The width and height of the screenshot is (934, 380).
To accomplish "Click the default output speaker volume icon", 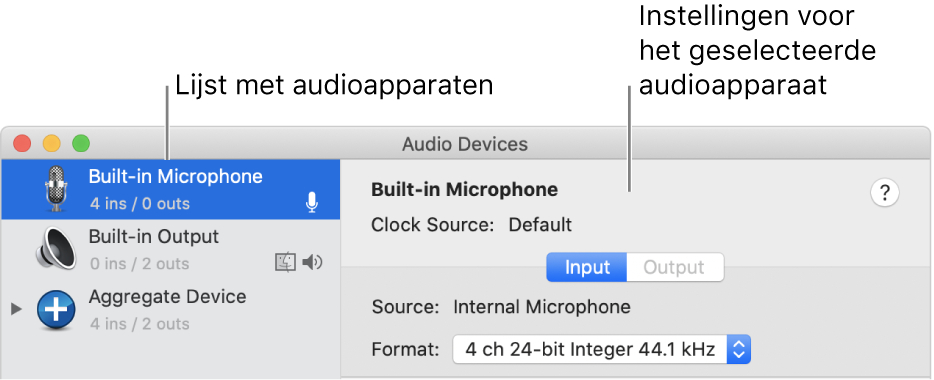I will [x=312, y=262].
